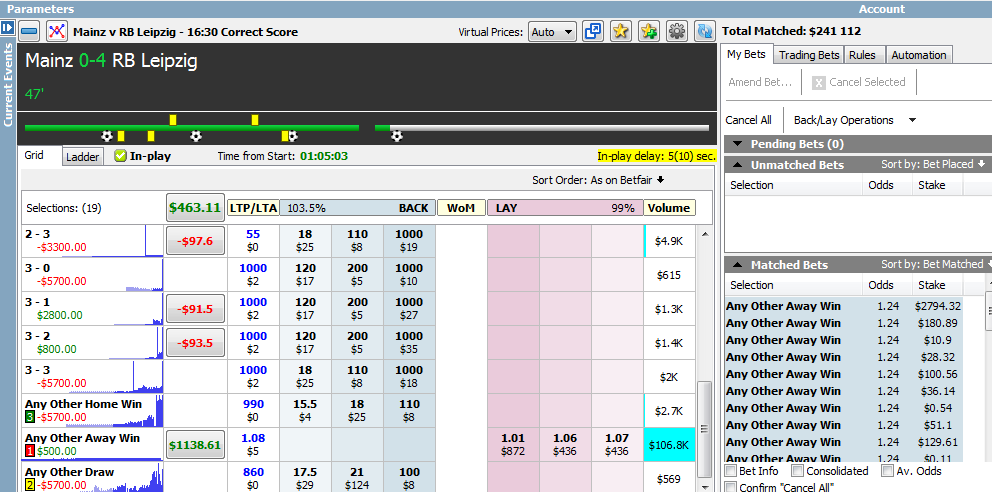
Task: Expand the Current Events side panel arrow
Action: coord(8,28)
